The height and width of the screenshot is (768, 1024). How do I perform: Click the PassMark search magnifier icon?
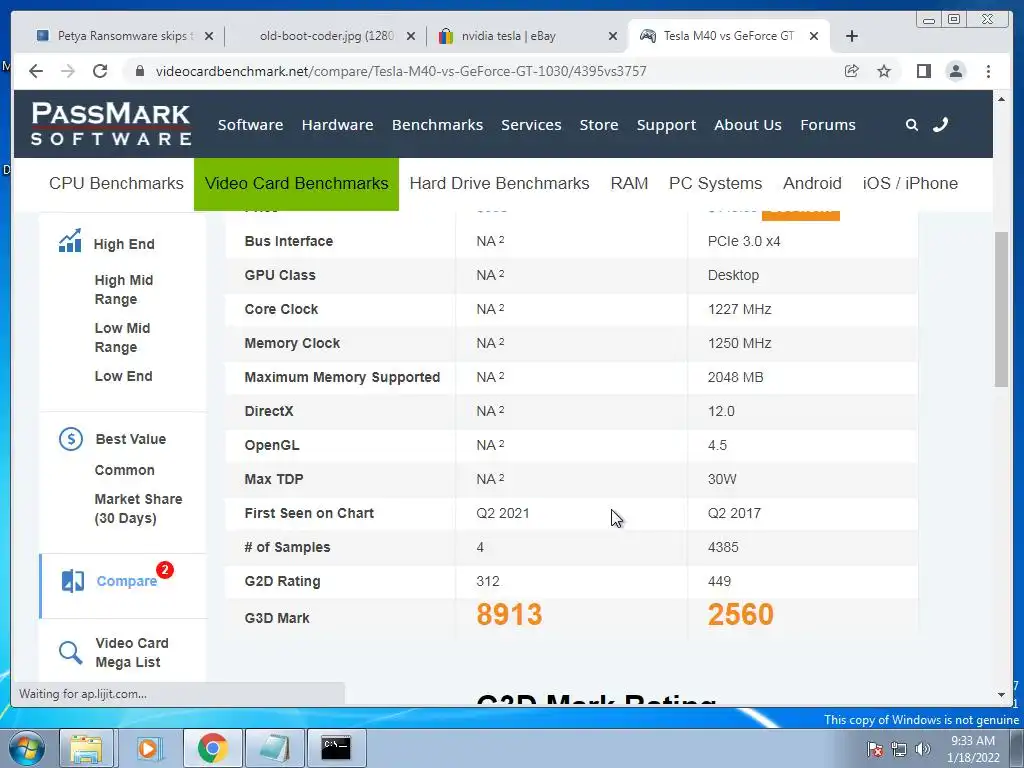point(912,125)
